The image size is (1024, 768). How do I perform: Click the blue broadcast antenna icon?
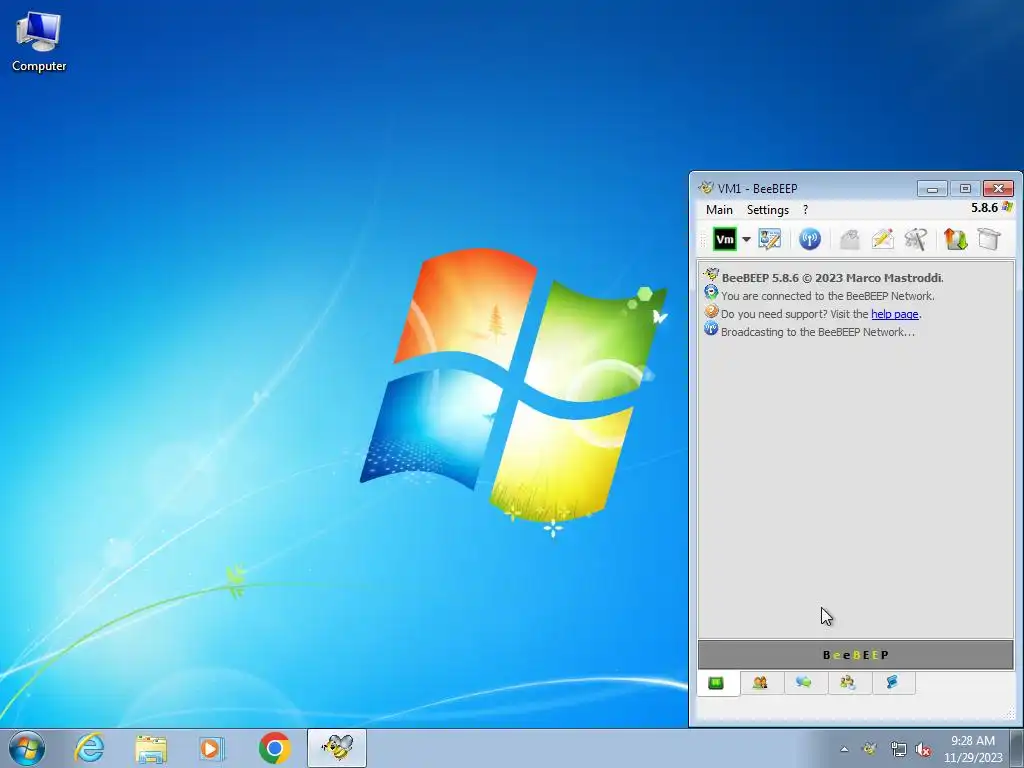[x=810, y=239]
